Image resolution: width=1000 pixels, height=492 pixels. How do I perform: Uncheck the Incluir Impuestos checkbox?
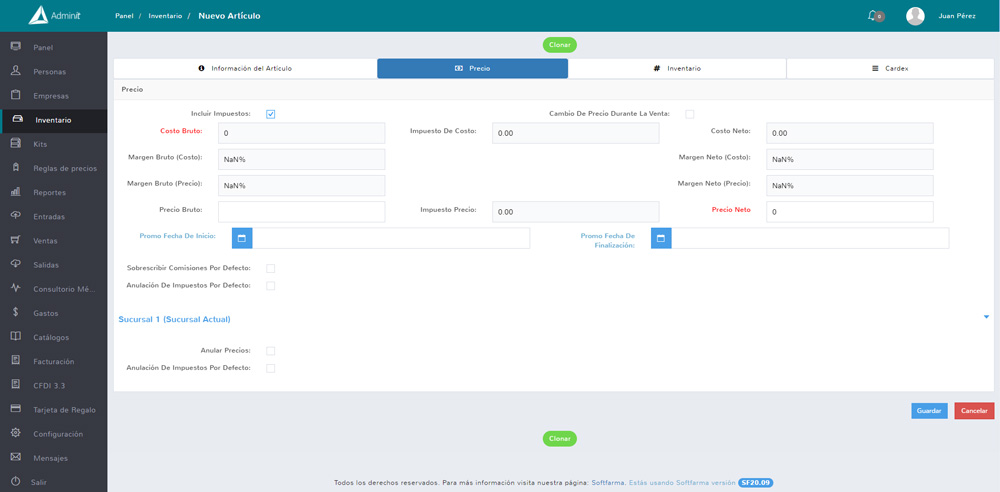[x=271, y=114]
